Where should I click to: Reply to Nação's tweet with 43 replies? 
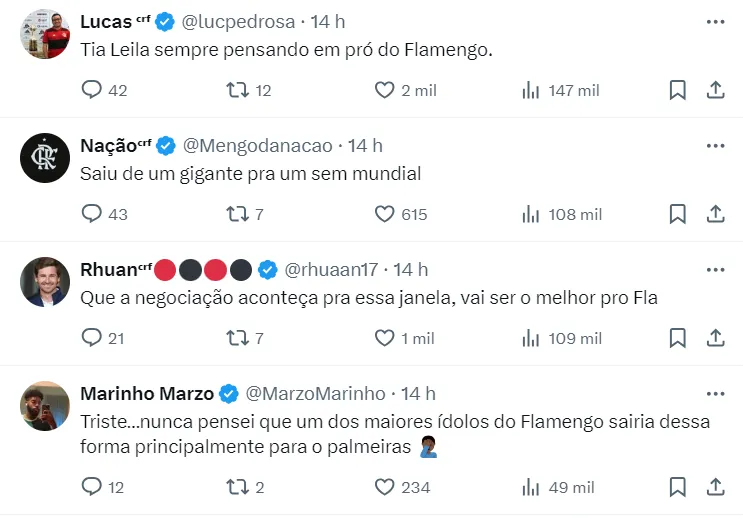pos(92,214)
